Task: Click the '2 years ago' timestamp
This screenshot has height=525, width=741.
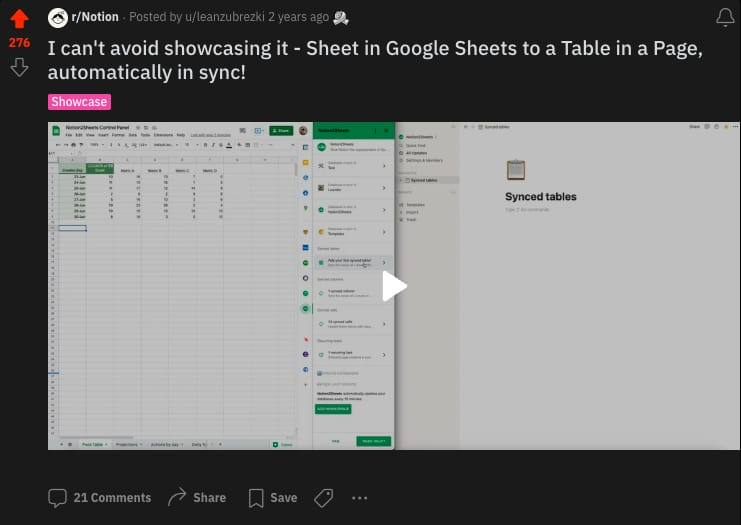Action: (298, 17)
